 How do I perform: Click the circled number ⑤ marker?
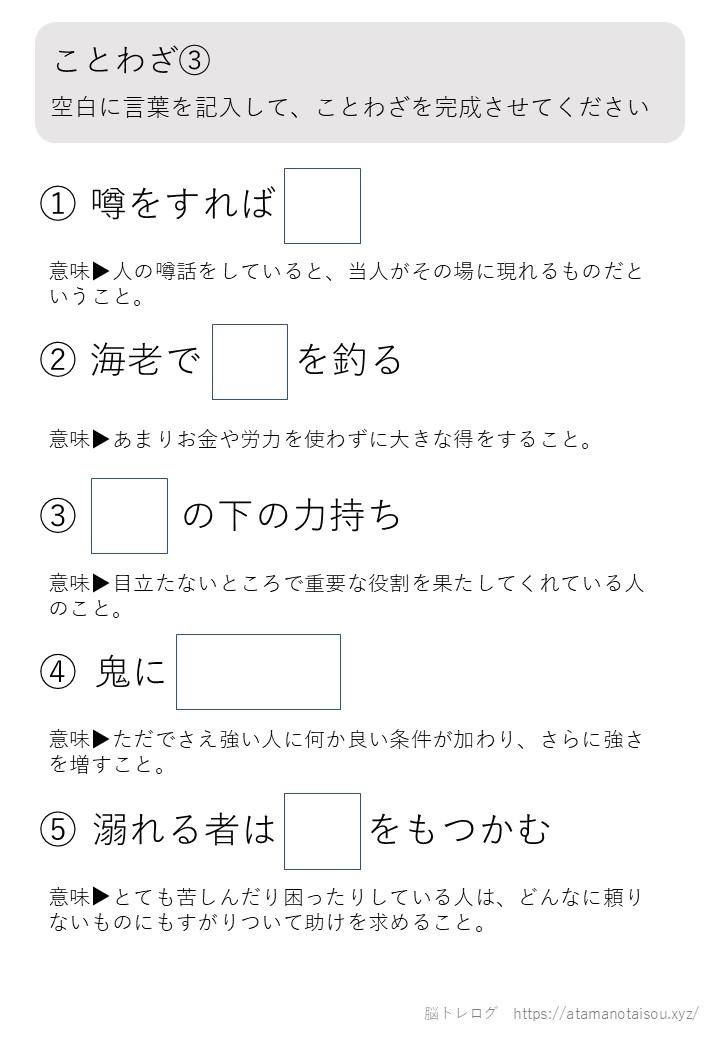click(x=58, y=829)
